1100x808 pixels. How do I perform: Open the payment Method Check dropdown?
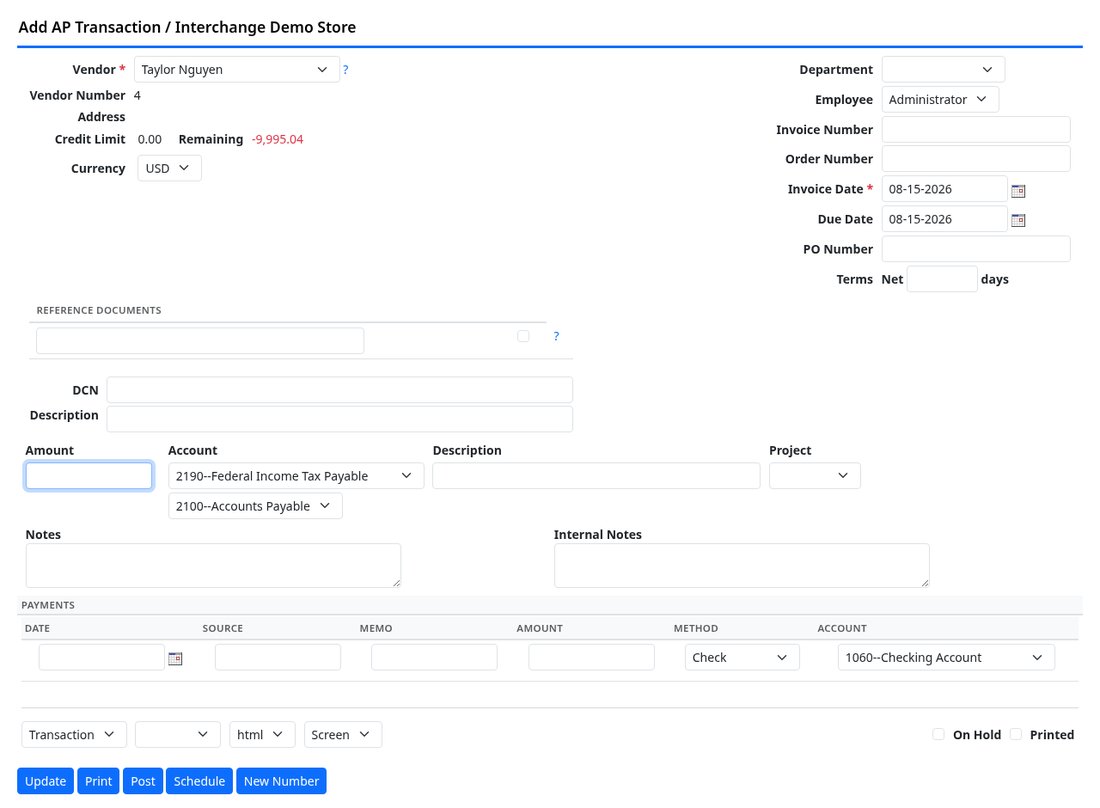tap(742, 657)
